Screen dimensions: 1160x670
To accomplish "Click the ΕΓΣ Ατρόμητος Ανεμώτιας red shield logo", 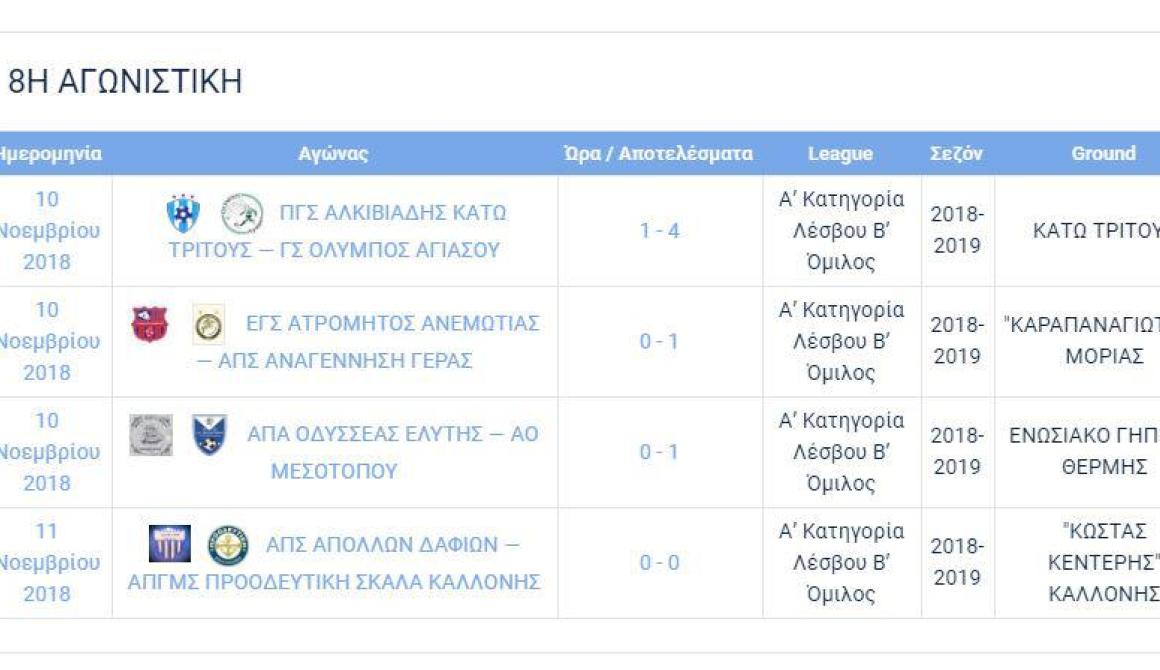I will coord(149,324).
